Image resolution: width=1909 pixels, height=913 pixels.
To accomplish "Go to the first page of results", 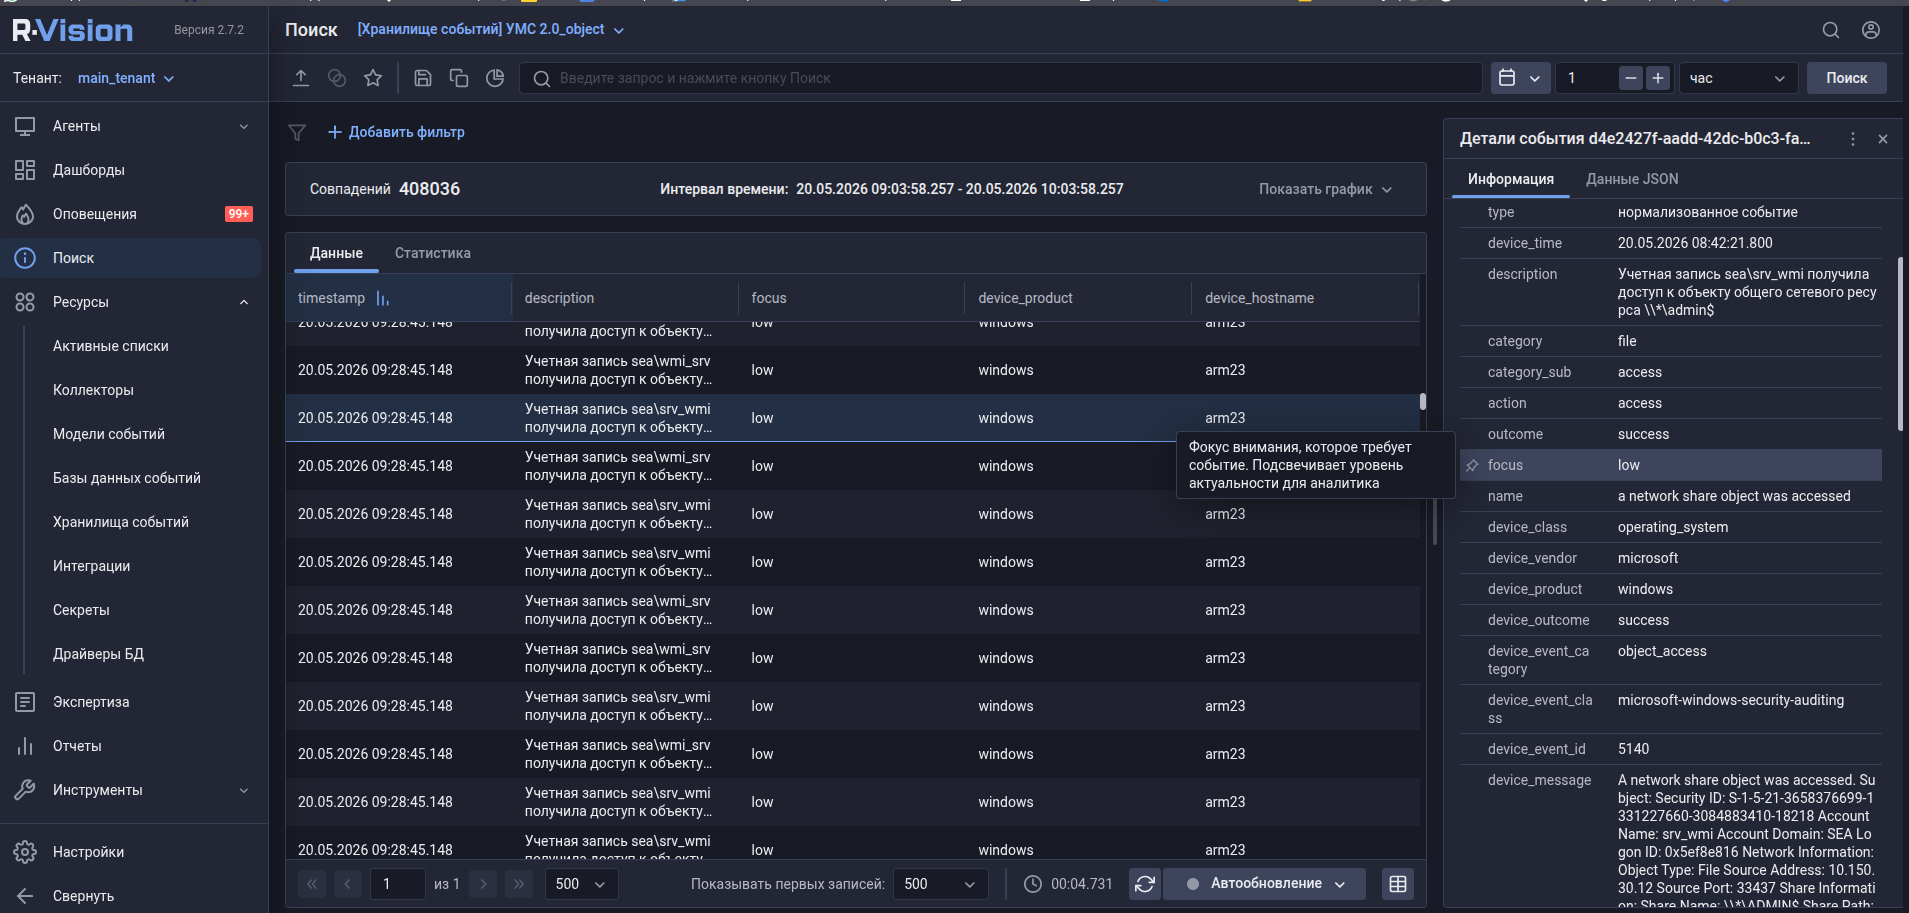I will pyautogui.click(x=312, y=884).
